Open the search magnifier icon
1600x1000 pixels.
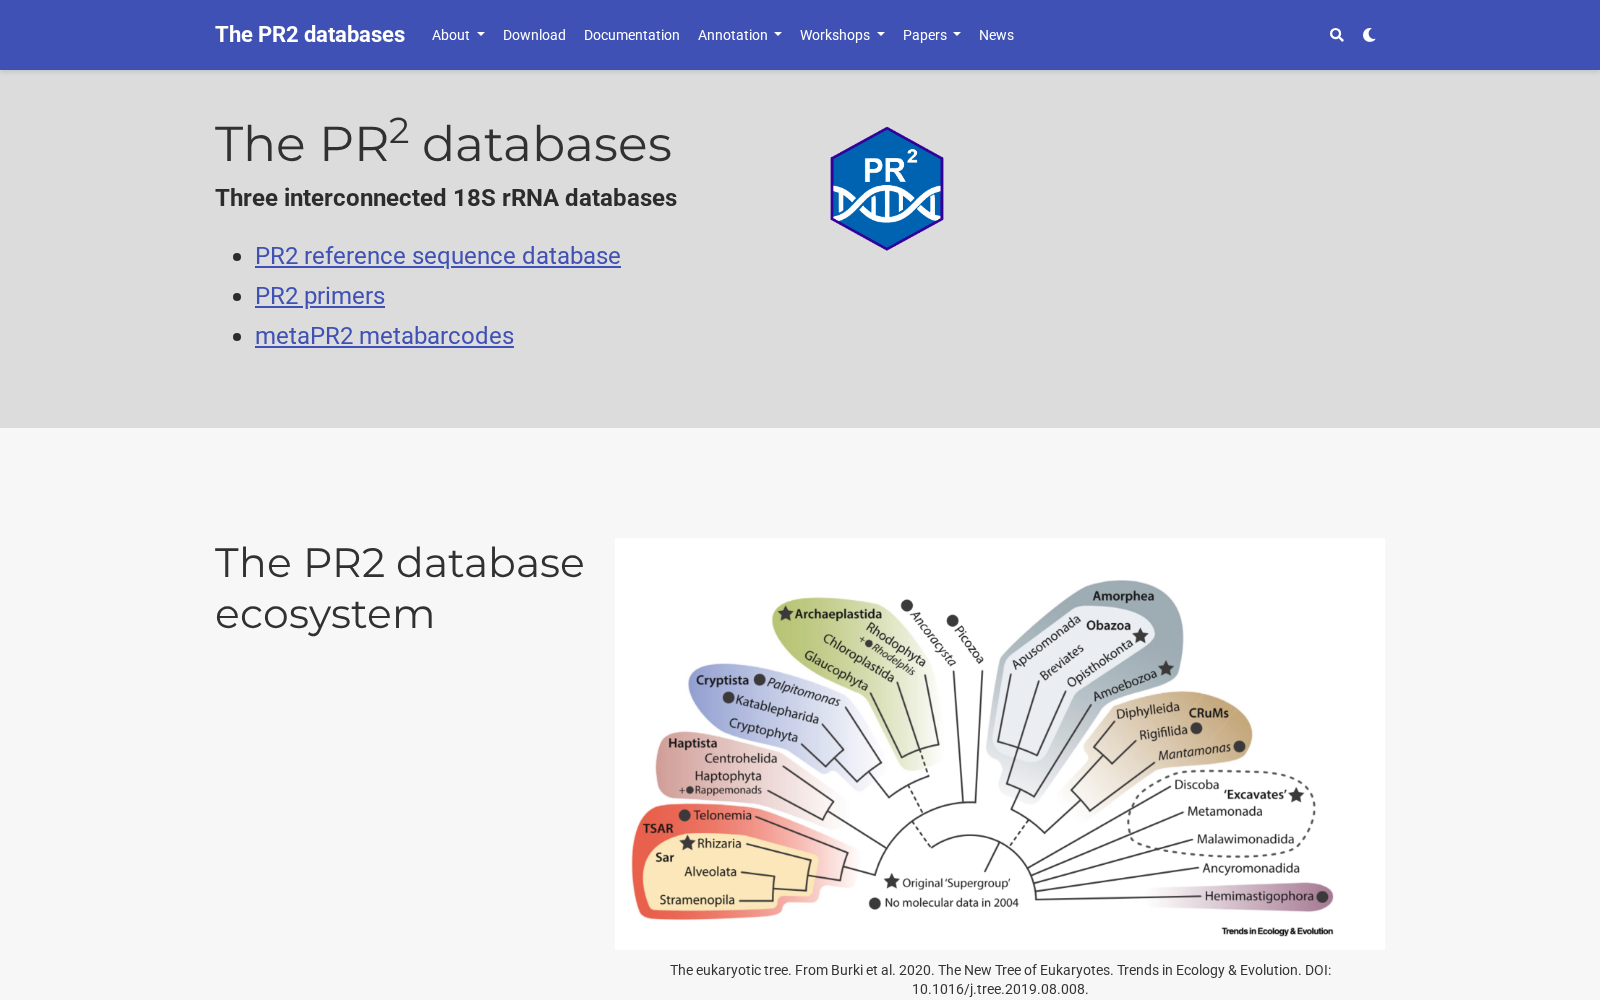(1336, 35)
